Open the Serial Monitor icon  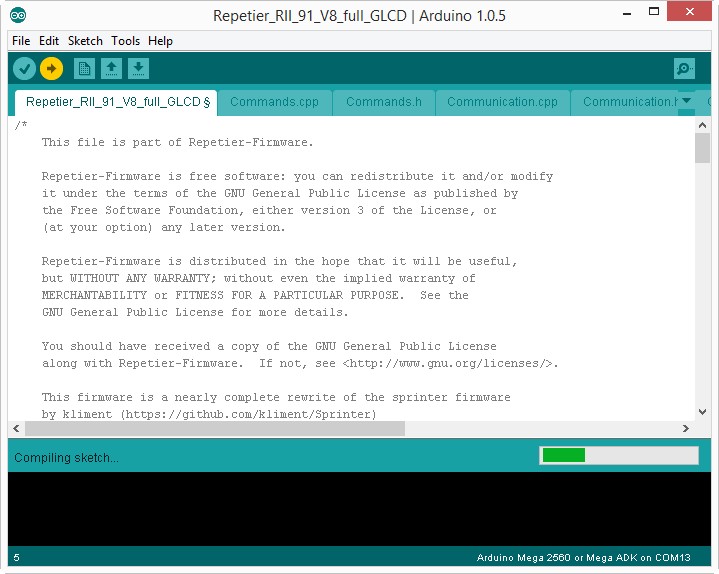tap(684, 69)
